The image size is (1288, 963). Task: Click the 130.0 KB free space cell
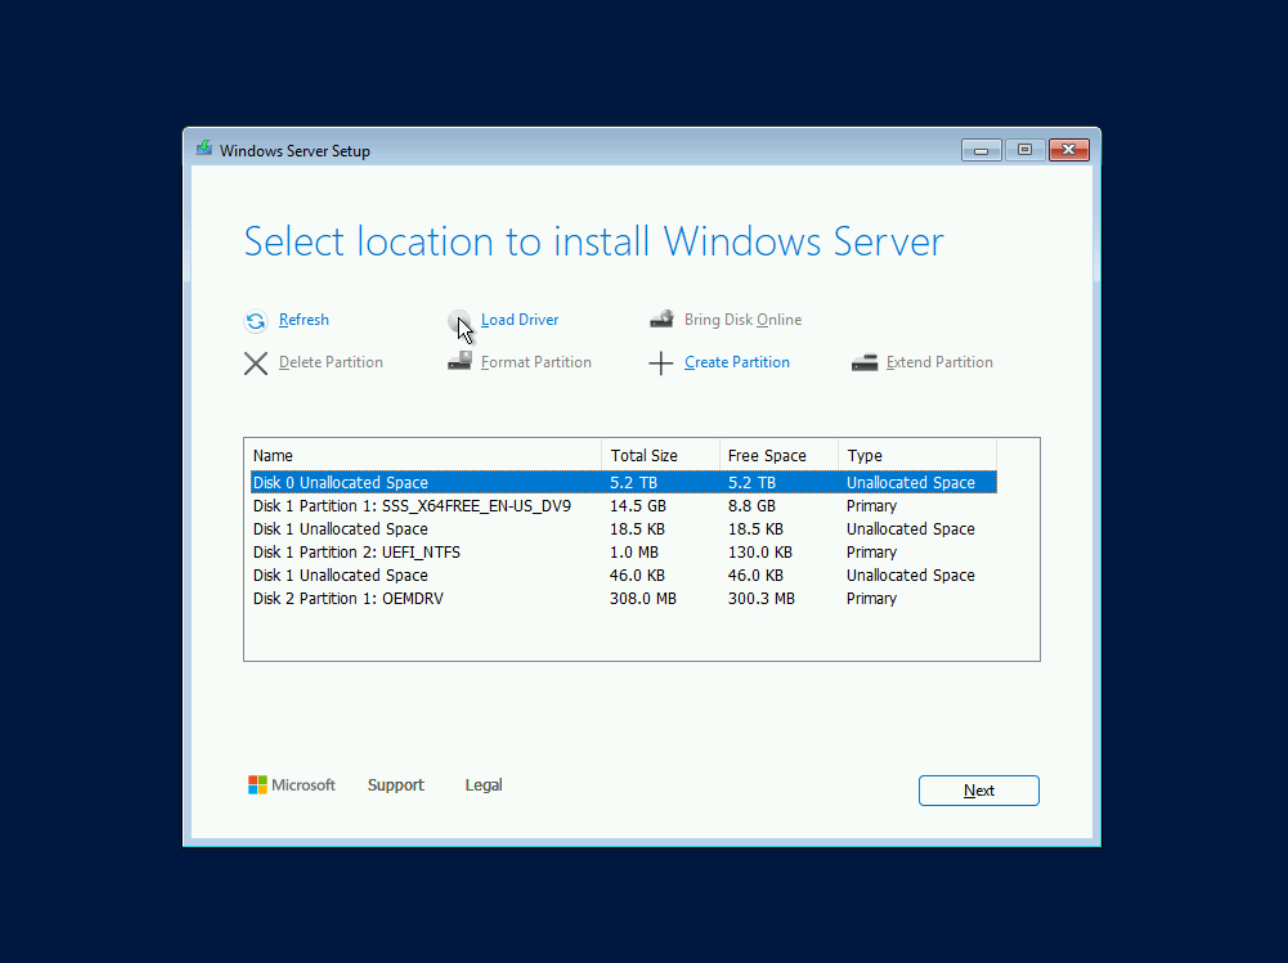[760, 552]
